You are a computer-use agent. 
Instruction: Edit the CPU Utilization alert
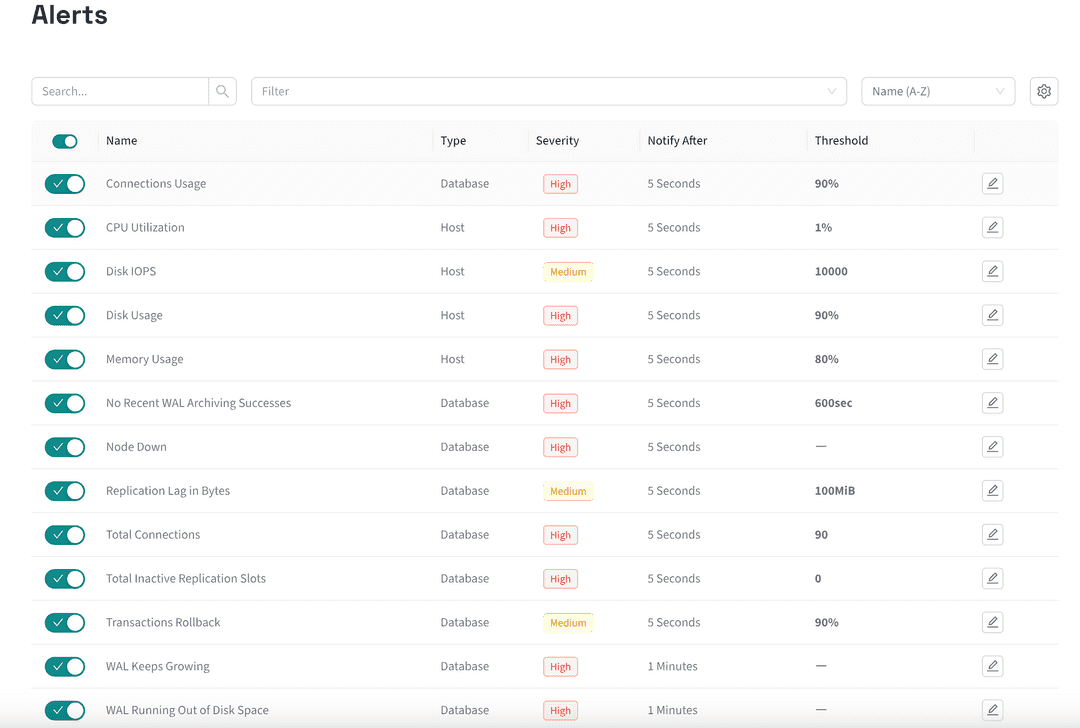(x=992, y=228)
